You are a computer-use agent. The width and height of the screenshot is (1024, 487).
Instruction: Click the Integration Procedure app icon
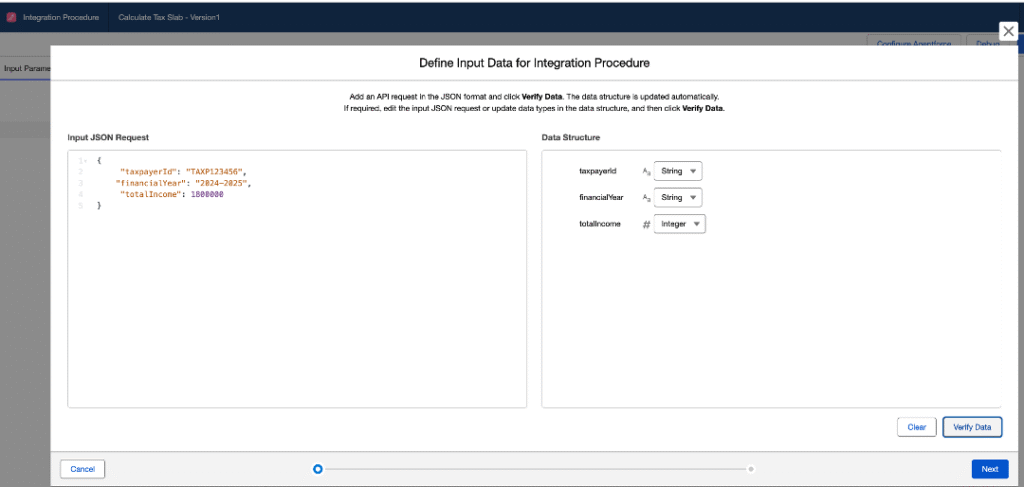(11, 18)
